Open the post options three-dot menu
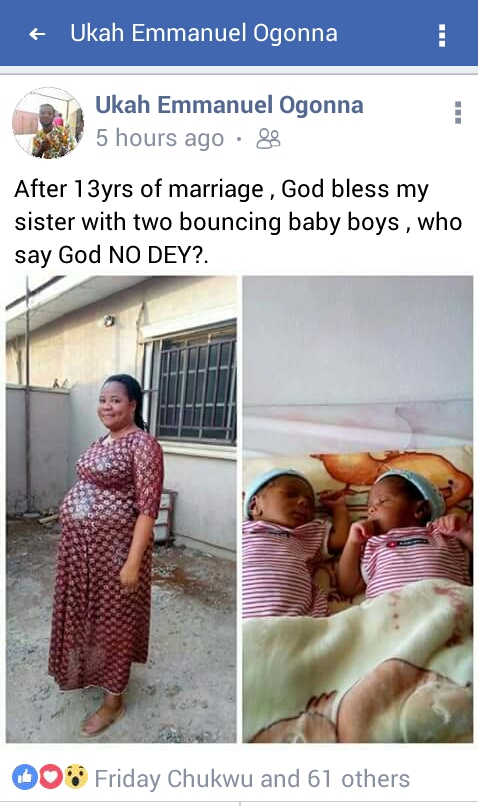 [457, 113]
